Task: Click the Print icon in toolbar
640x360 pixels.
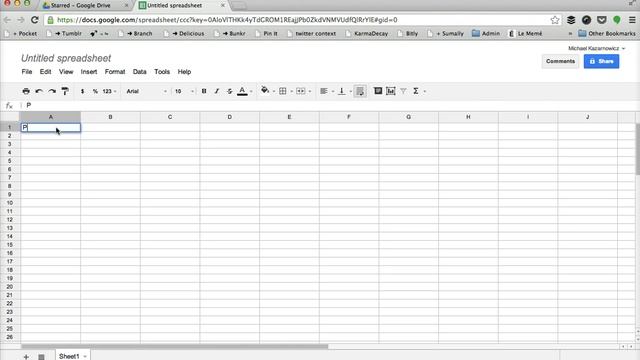Action: click(x=26, y=91)
